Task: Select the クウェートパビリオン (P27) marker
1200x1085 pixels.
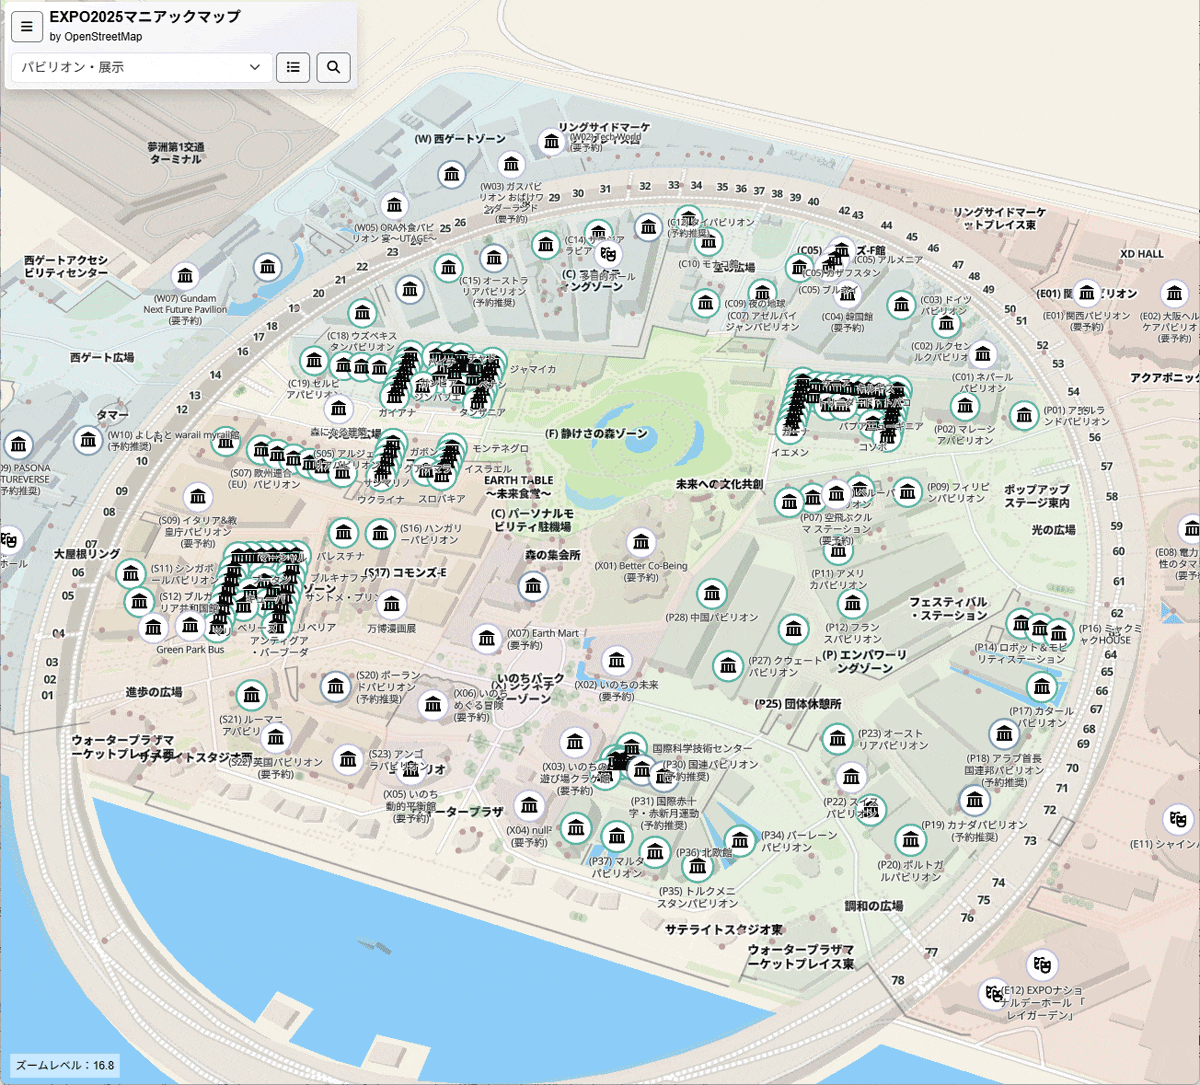Action: tap(728, 665)
